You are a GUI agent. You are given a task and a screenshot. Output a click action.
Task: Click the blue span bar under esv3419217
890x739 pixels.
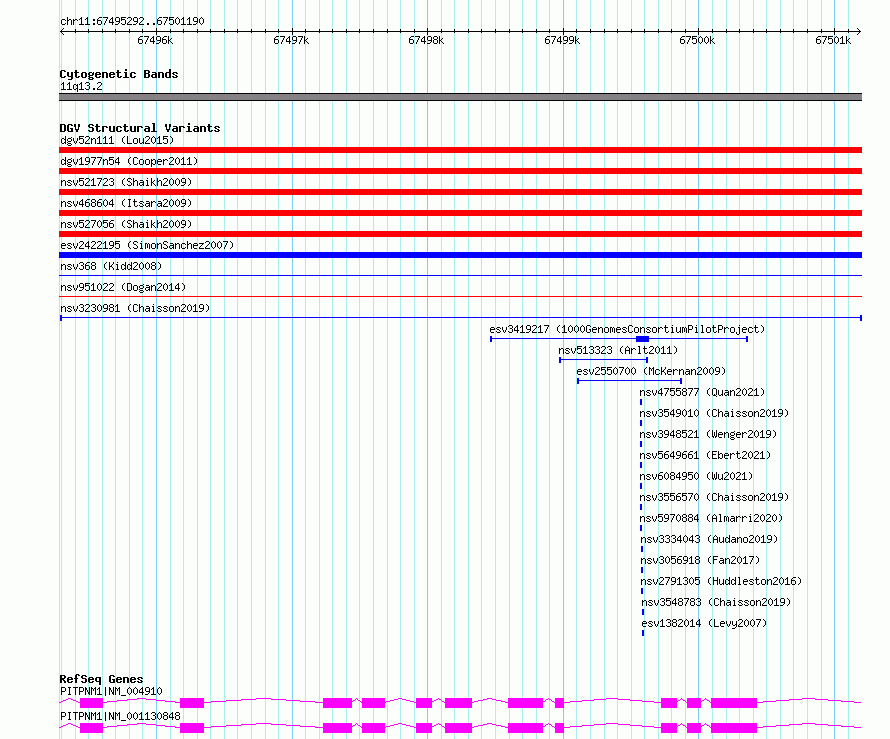[619, 339]
